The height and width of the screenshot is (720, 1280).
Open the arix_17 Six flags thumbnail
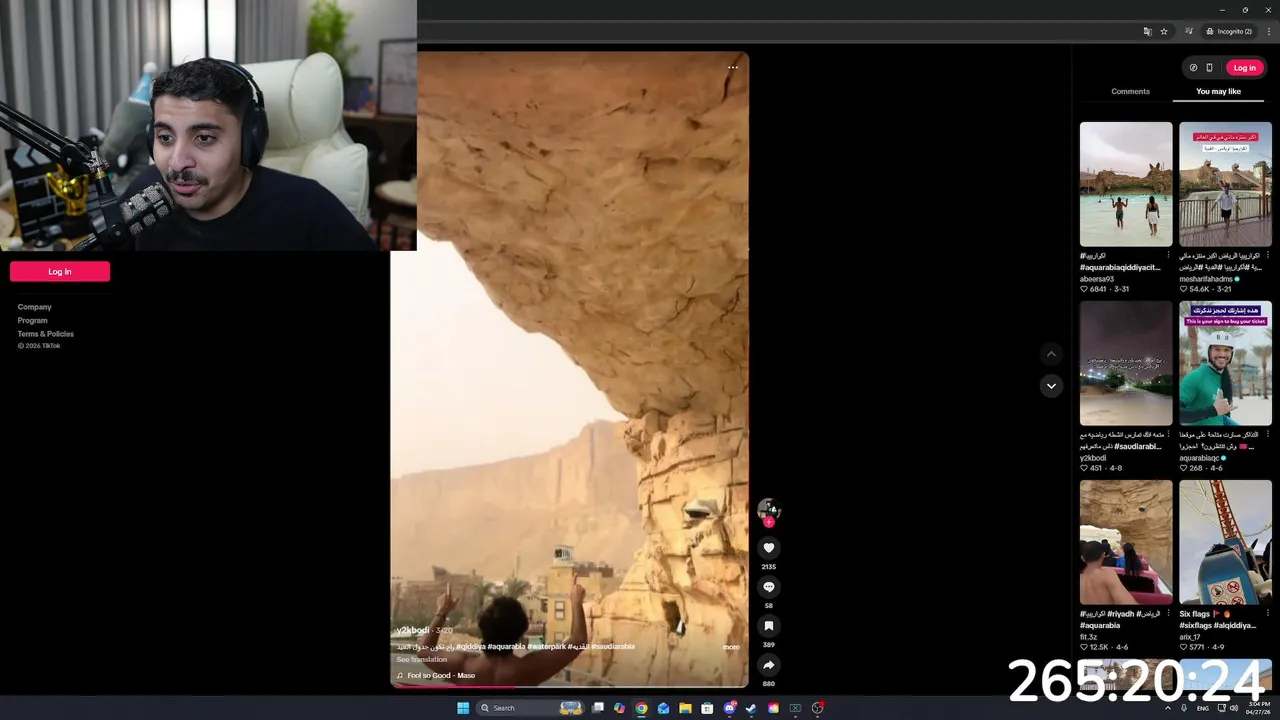point(1225,542)
